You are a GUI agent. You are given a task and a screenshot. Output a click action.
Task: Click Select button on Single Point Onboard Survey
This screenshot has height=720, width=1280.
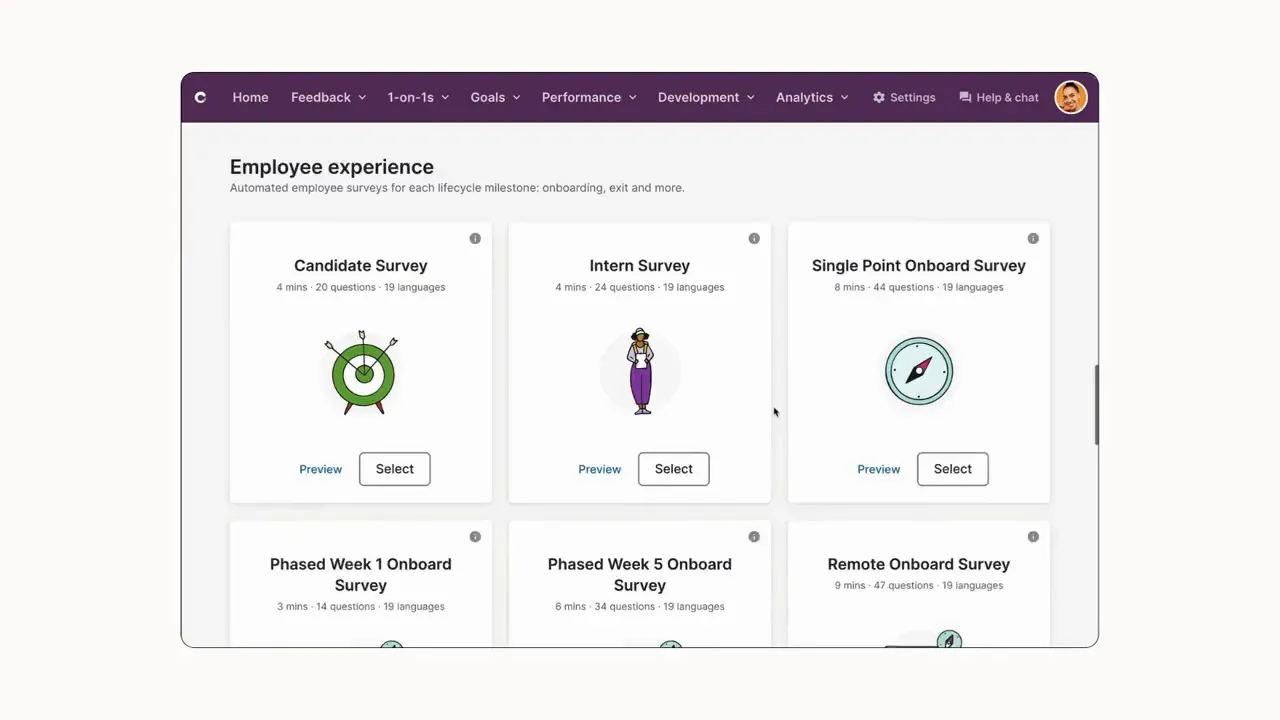pyautogui.click(x=952, y=469)
